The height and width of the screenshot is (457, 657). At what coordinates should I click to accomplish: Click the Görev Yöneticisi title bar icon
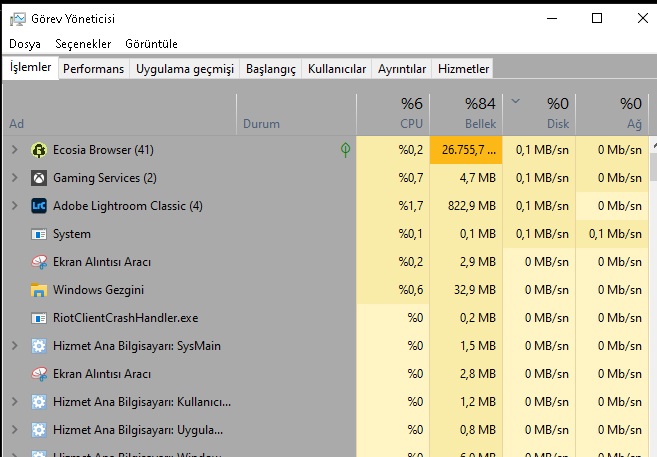pyautogui.click(x=18, y=19)
